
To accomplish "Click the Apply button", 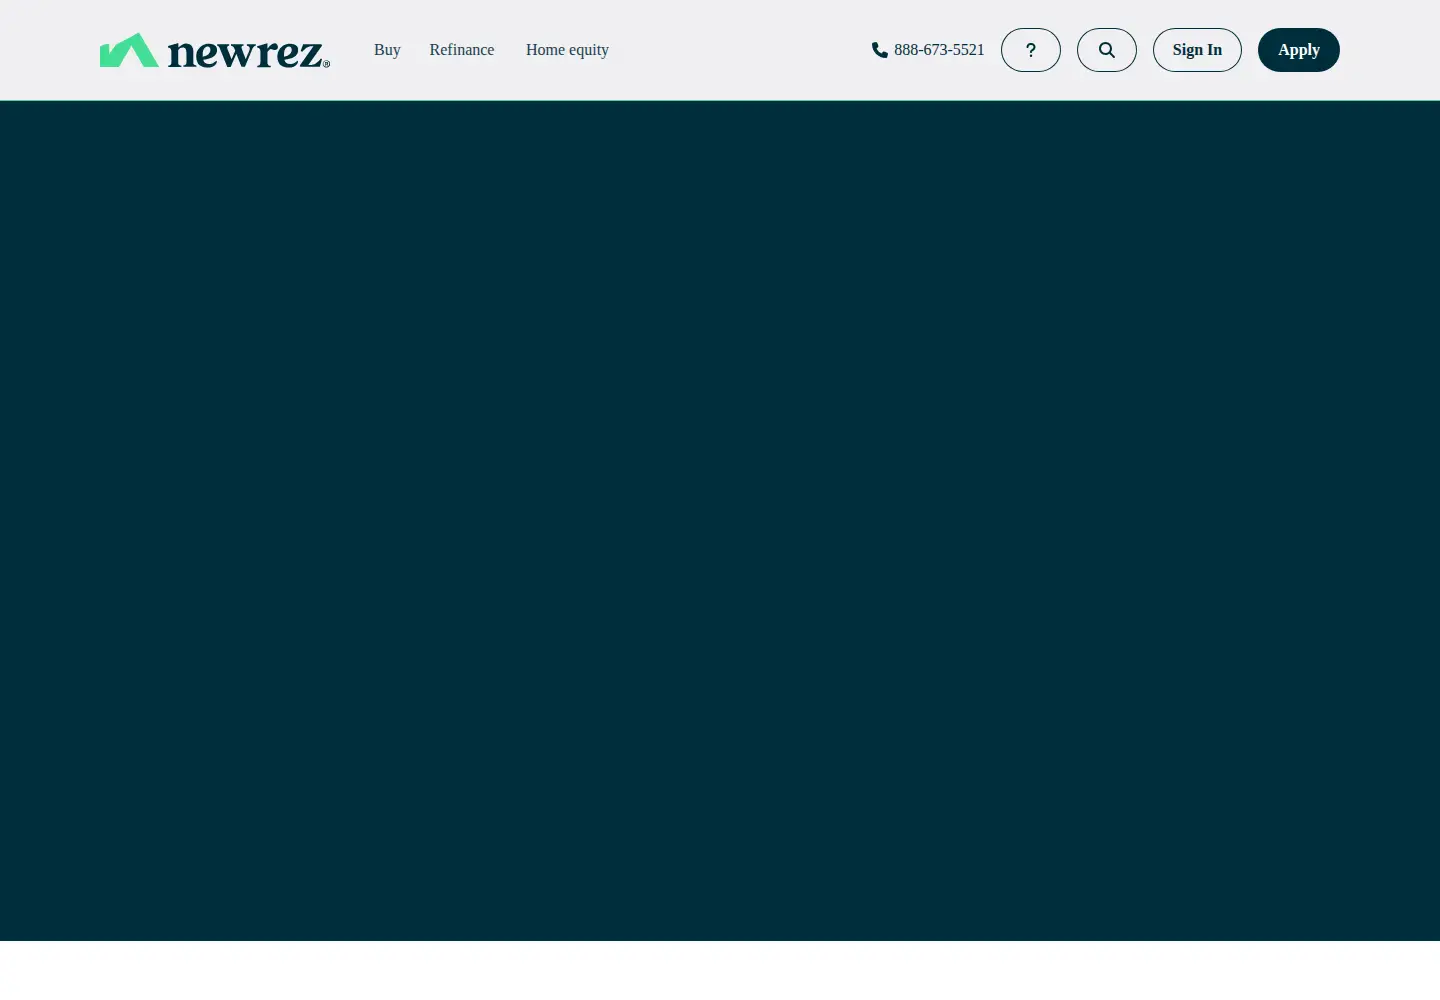I will click(1299, 50).
